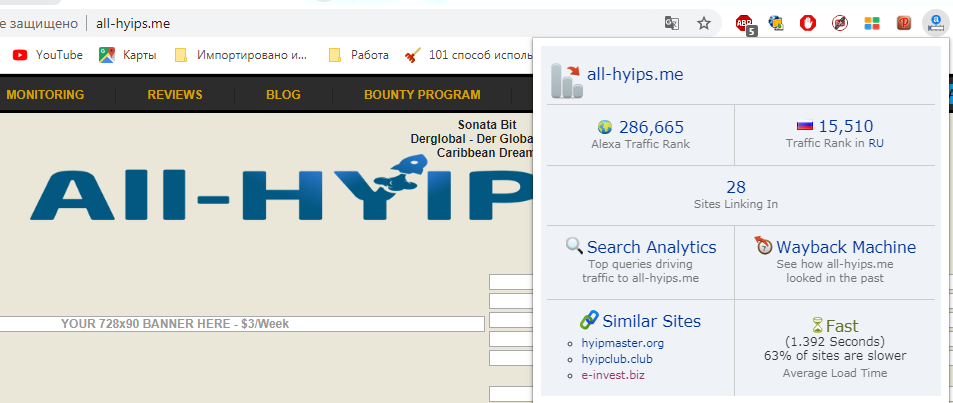This screenshot has width=953, height=403.
Task: Navigate to the BOUNTY PROGRAM page
Action: pyautogui.click(x=422, y=95)
